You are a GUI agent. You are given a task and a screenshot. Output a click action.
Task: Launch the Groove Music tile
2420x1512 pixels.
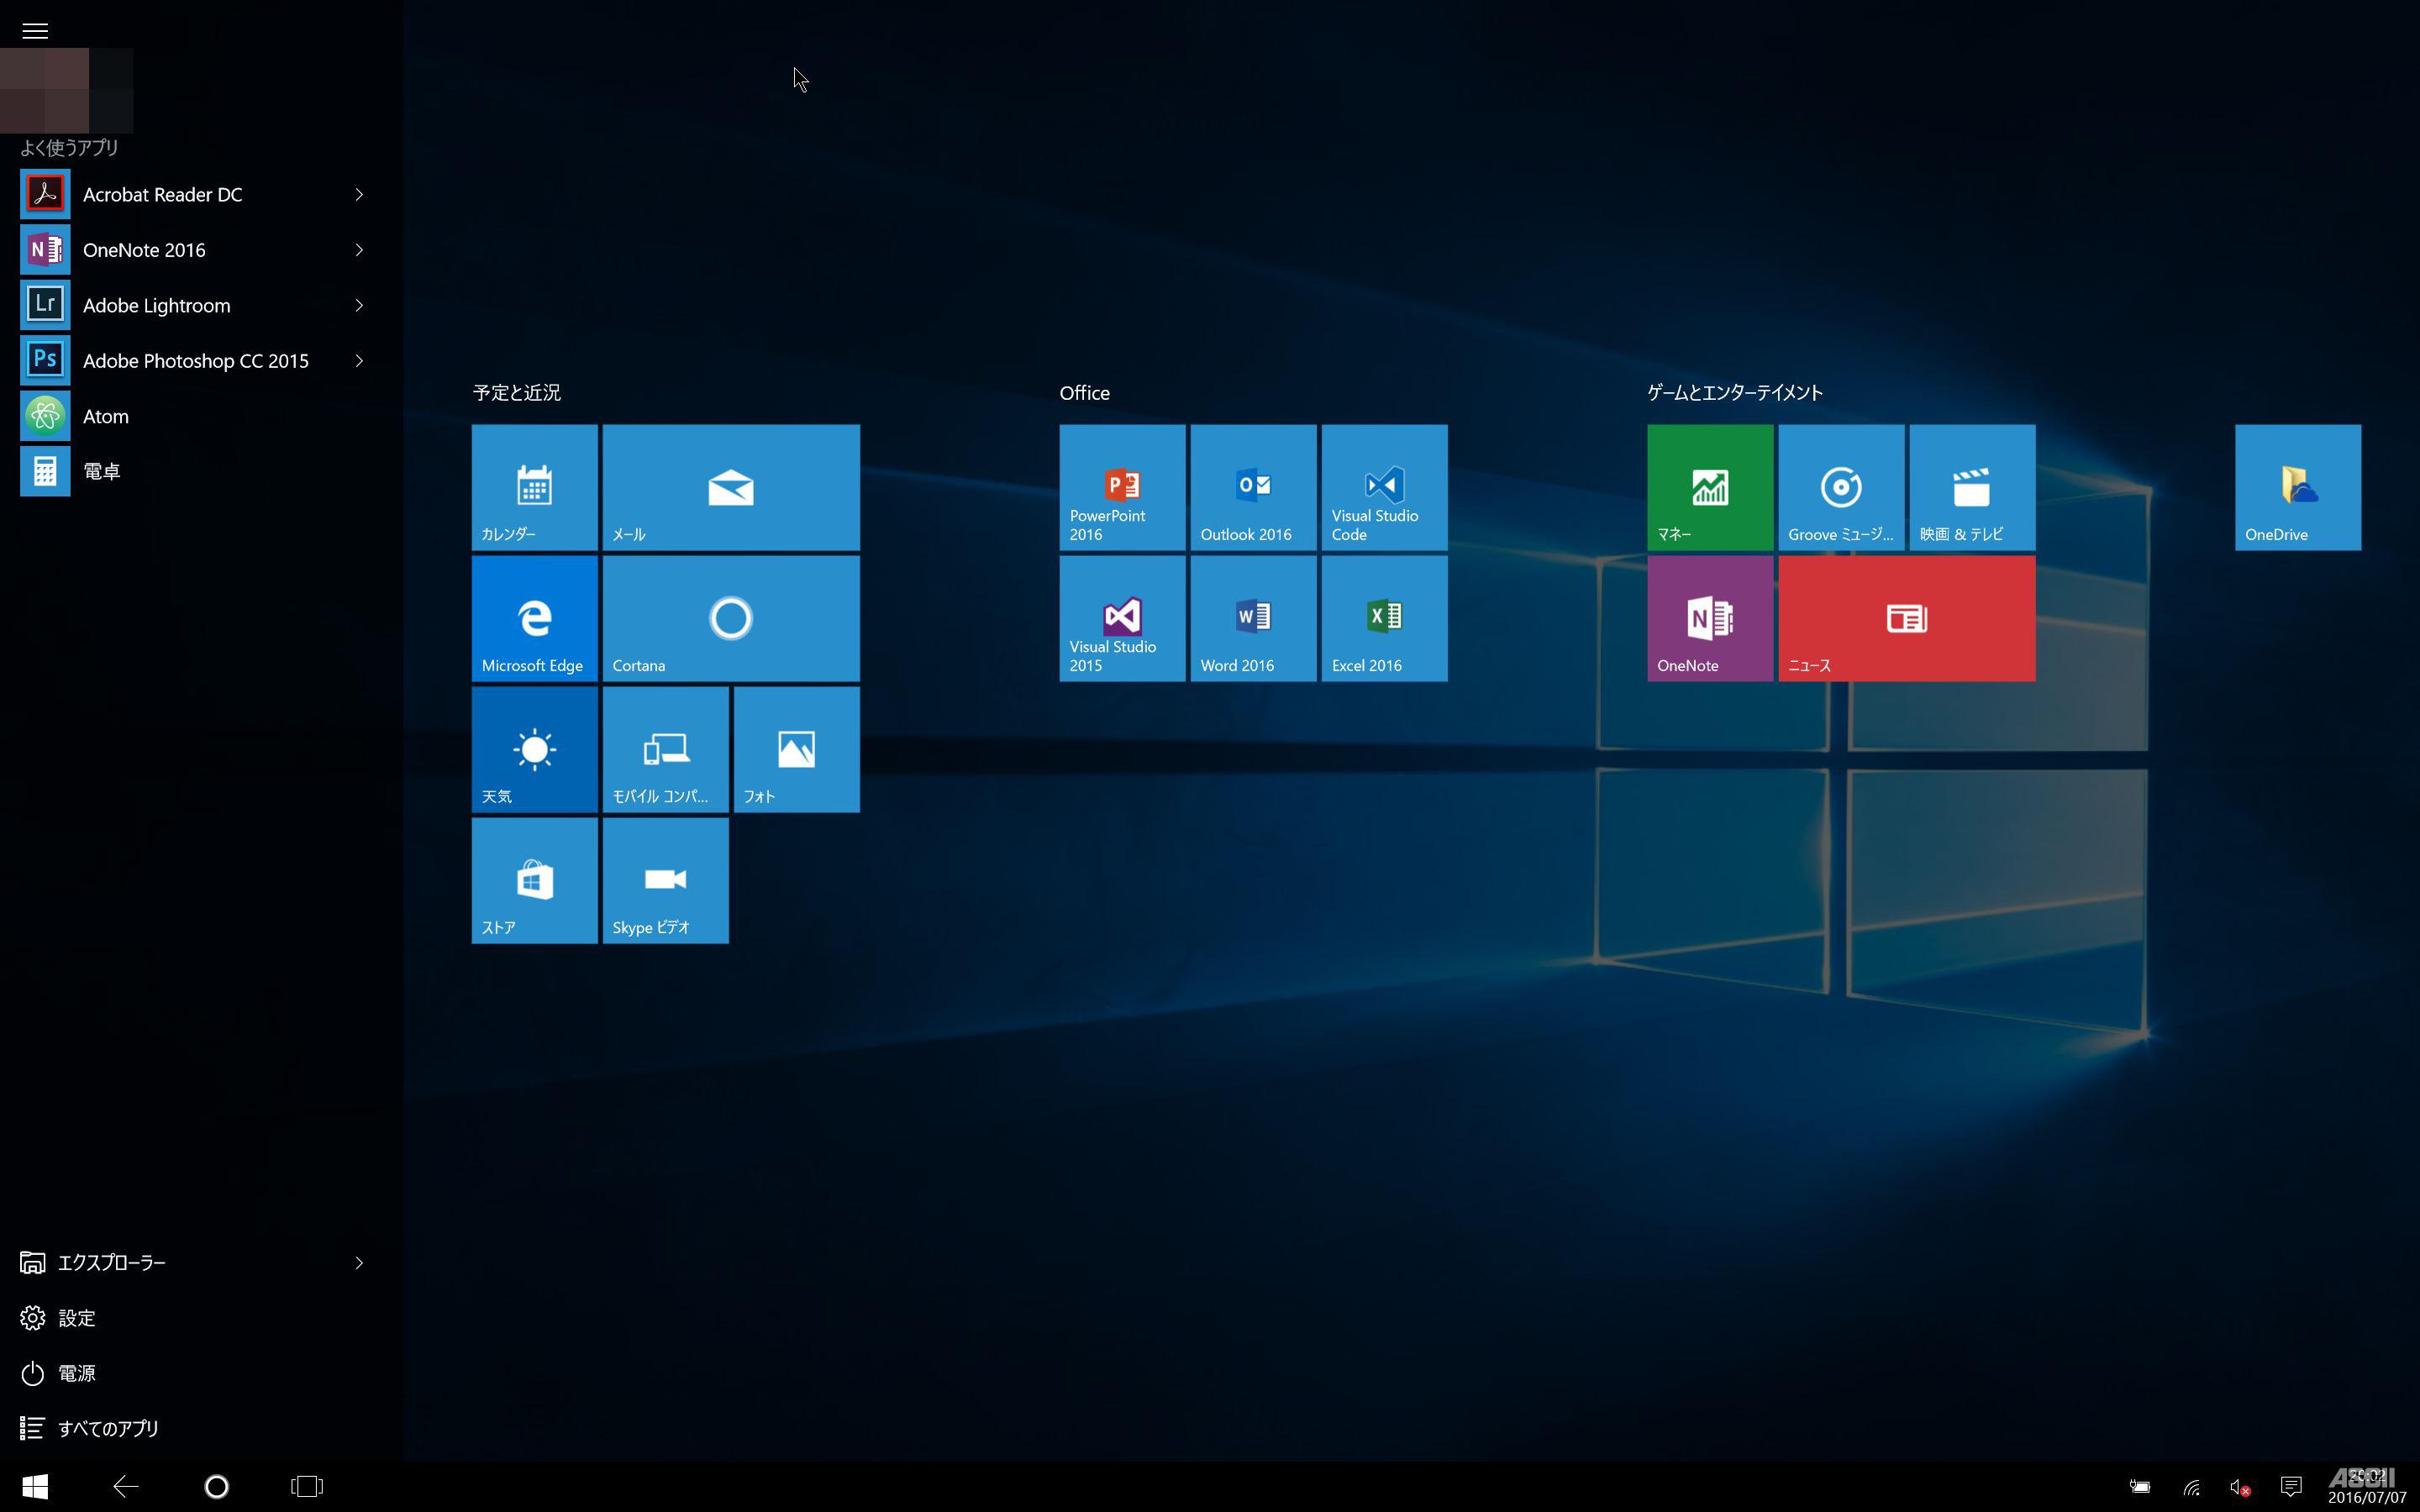coord(1840,487)
